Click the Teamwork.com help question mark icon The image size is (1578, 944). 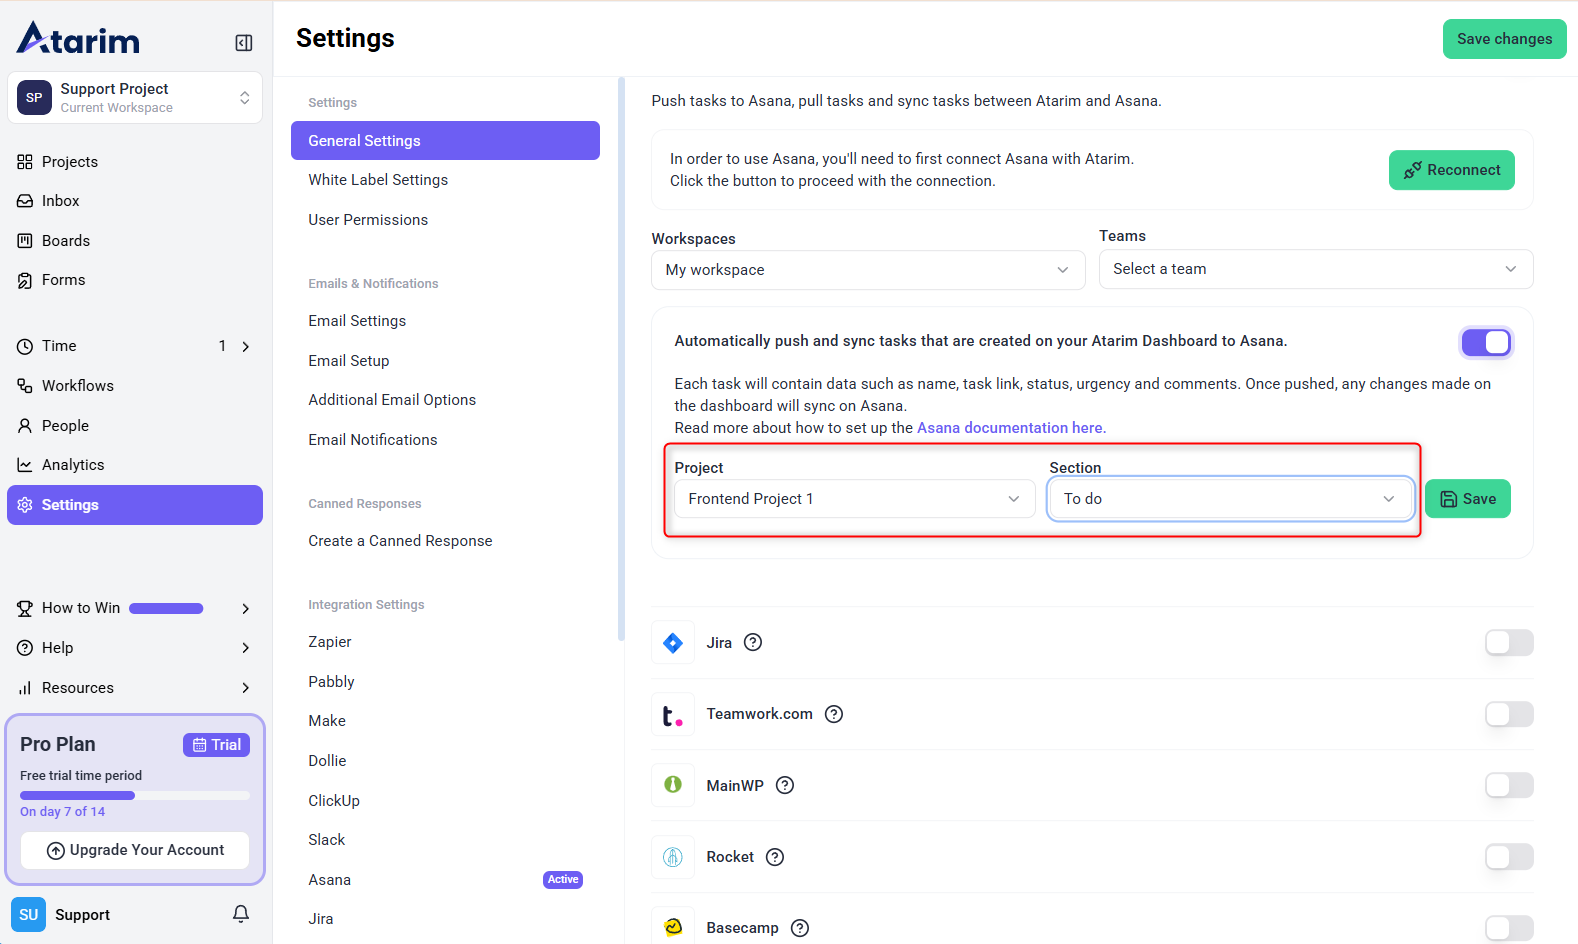834,714
